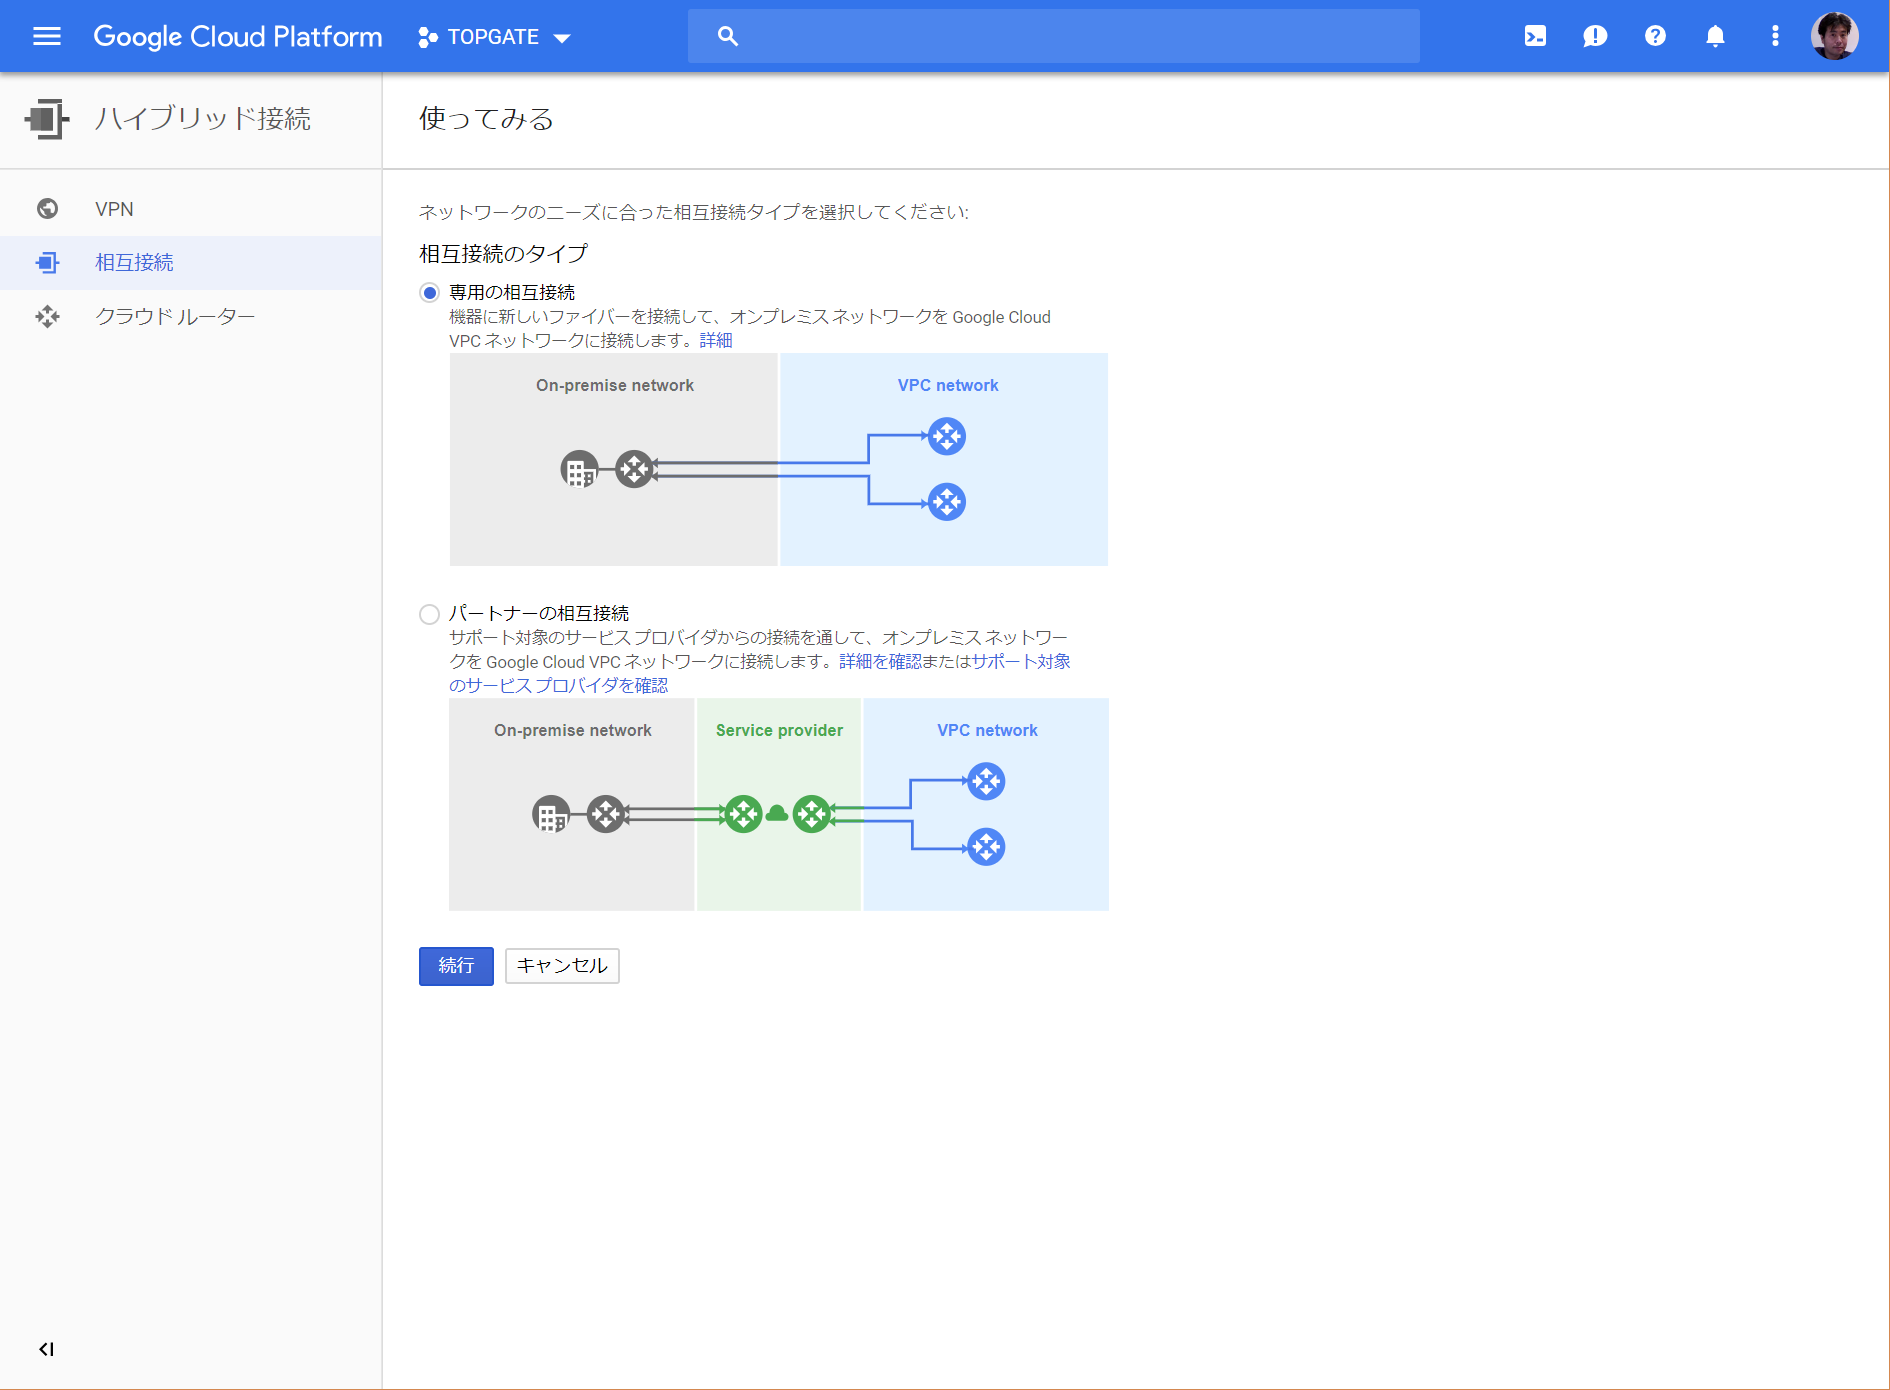
Task: View notifications bell icon
Action: coord(1715,36)
